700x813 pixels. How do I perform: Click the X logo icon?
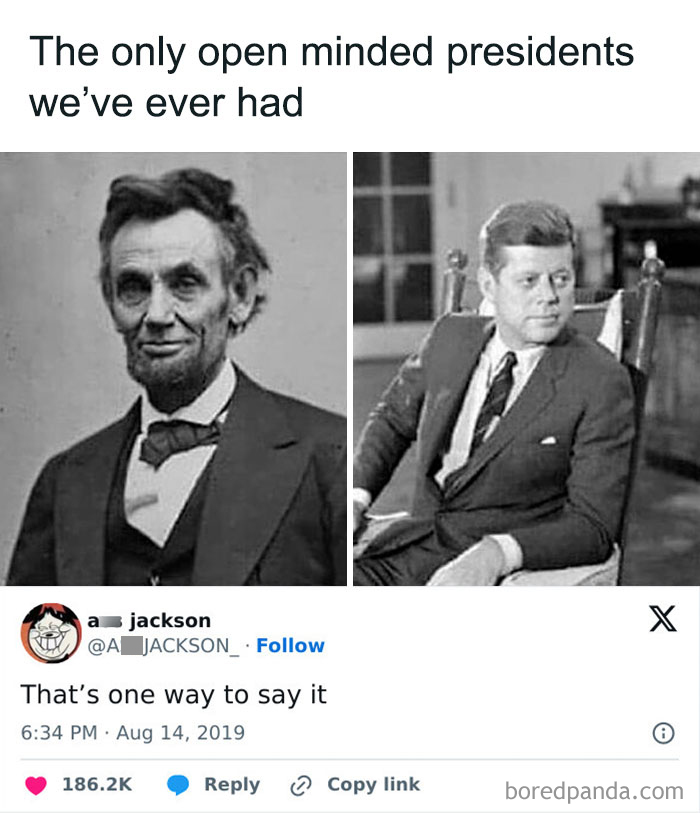(663, 618)
